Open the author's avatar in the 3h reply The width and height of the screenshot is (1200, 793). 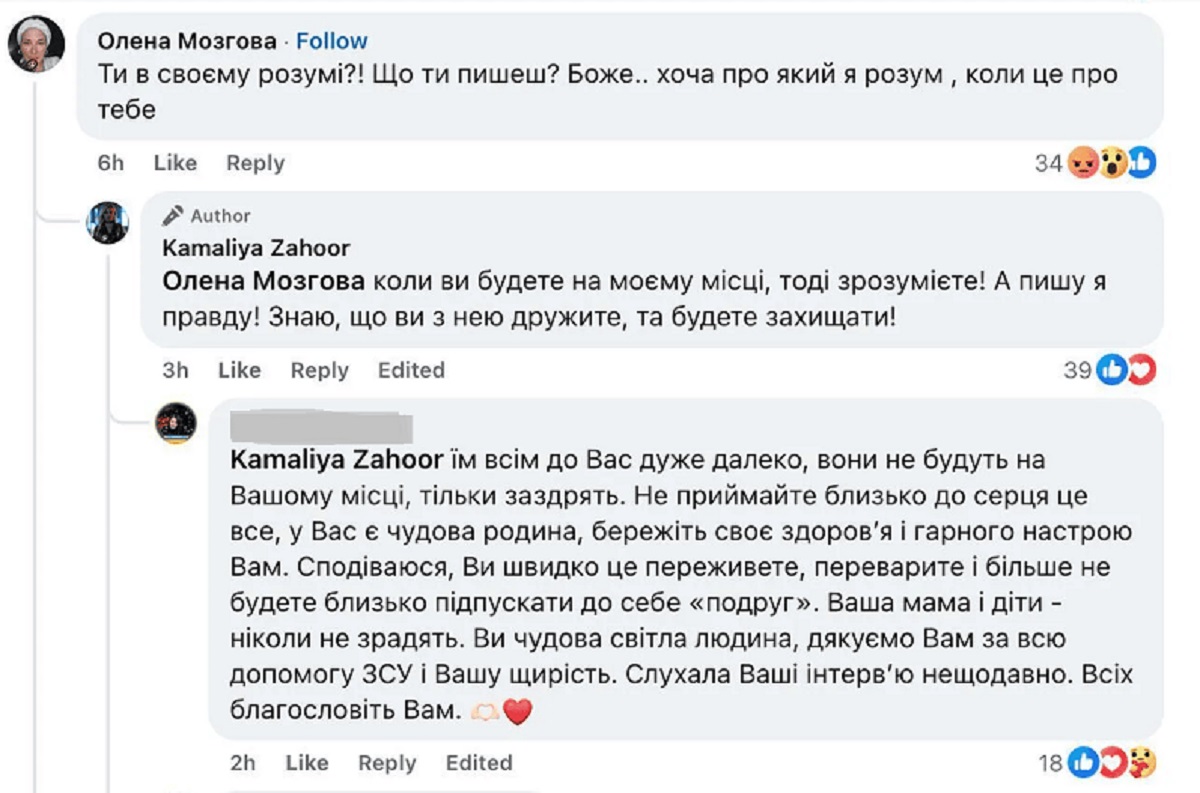109,222
